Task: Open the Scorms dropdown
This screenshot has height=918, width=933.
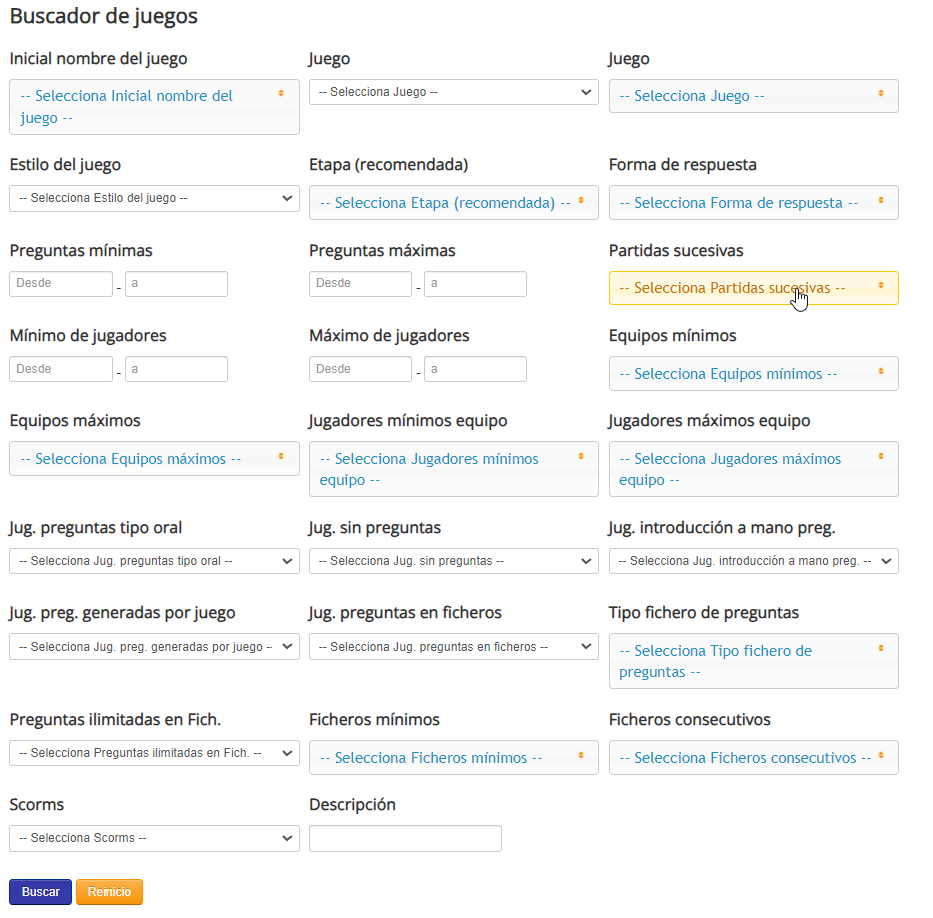Action: click(154, 838)
